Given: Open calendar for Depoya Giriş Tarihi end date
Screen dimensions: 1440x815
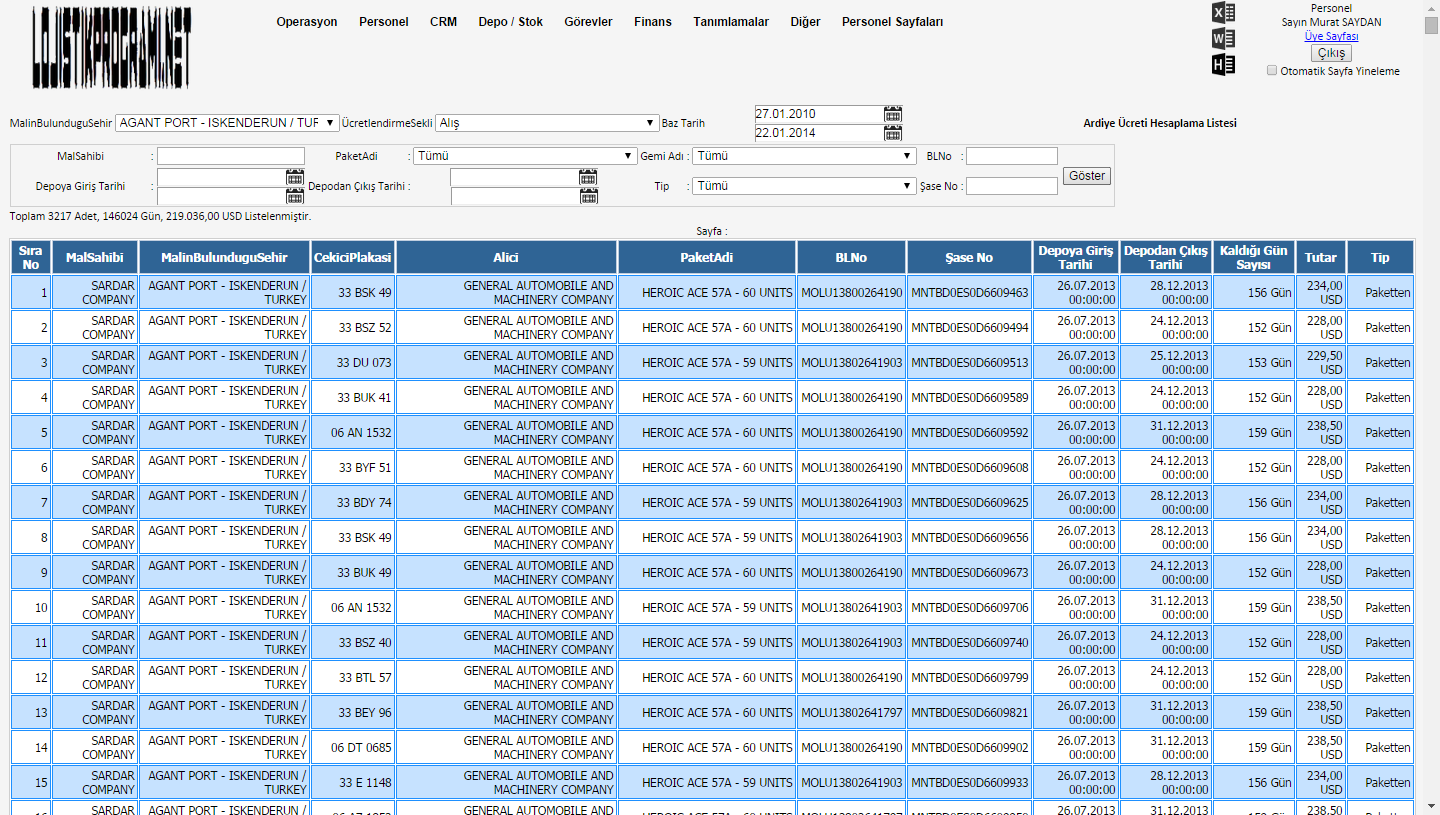Looking at the screenshot, I should pos(295,196).
